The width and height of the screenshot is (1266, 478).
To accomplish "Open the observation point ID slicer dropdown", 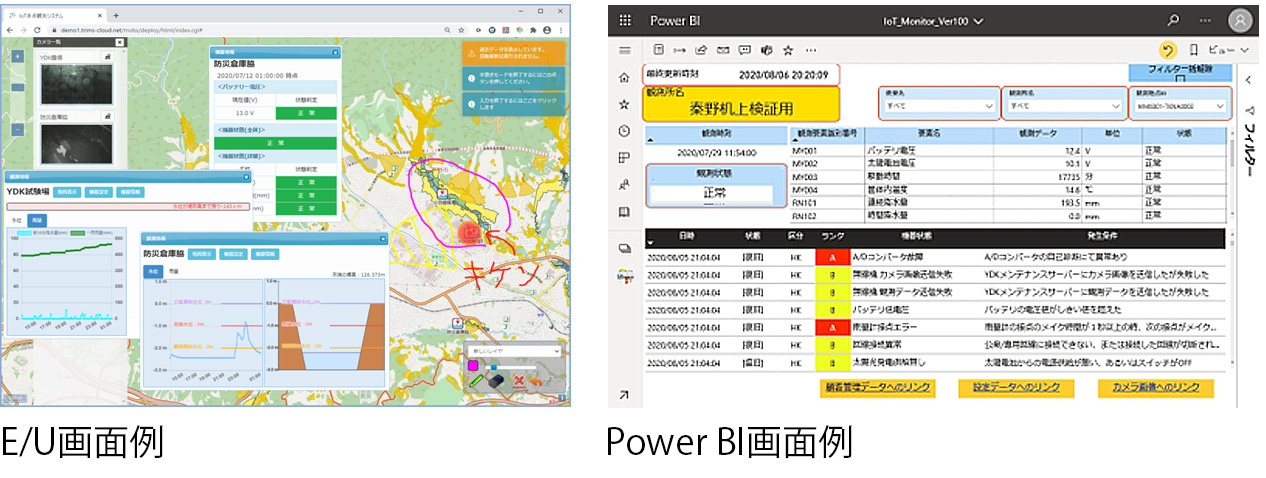I will click(1179, 105).
